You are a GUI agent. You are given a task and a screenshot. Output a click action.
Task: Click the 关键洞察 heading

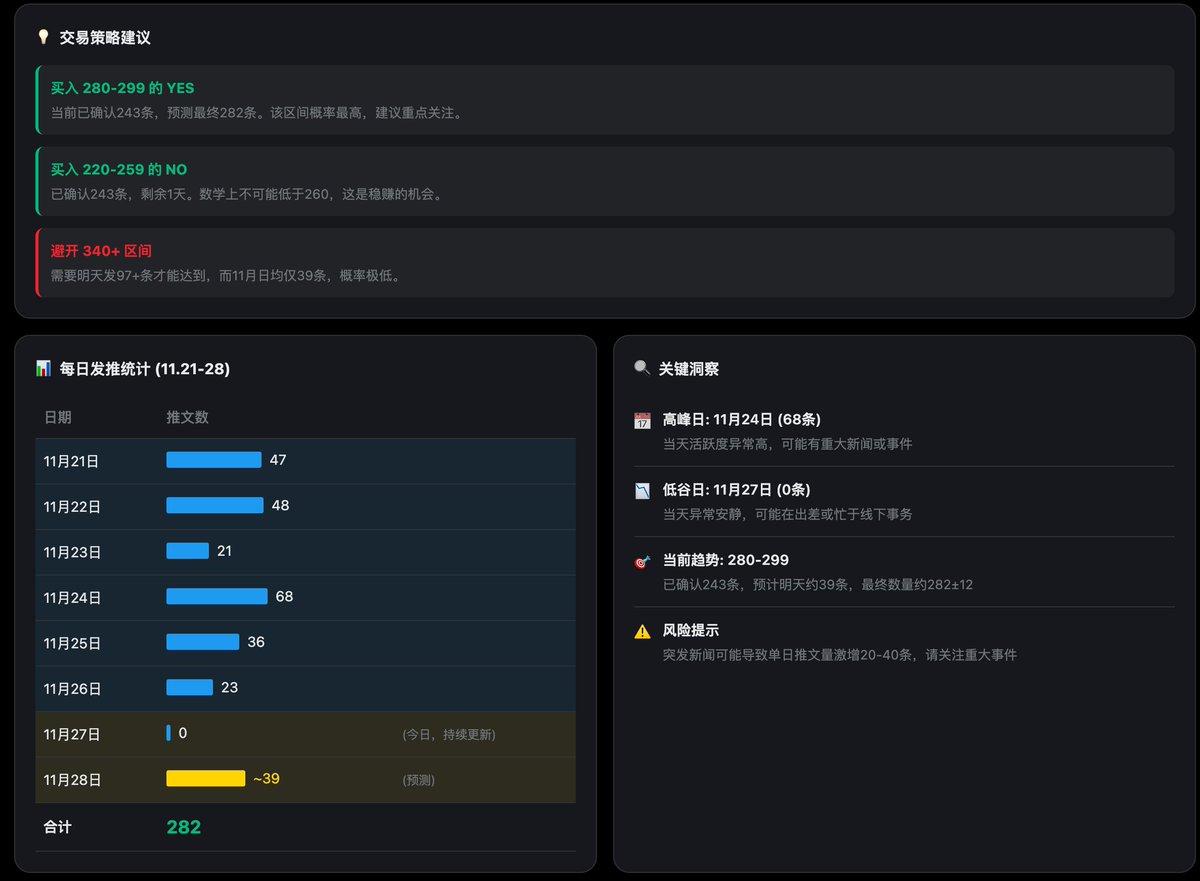[x=689, y=369]
